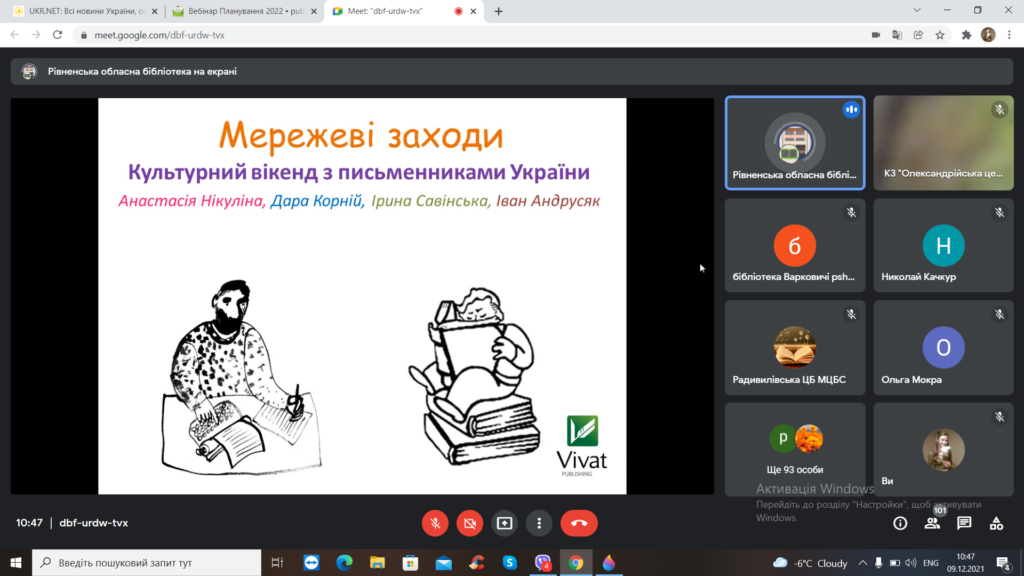The width and height of the screenshot is (1024, 576).
Task: Open the meeting details info icon
Action: pos(900,523)
